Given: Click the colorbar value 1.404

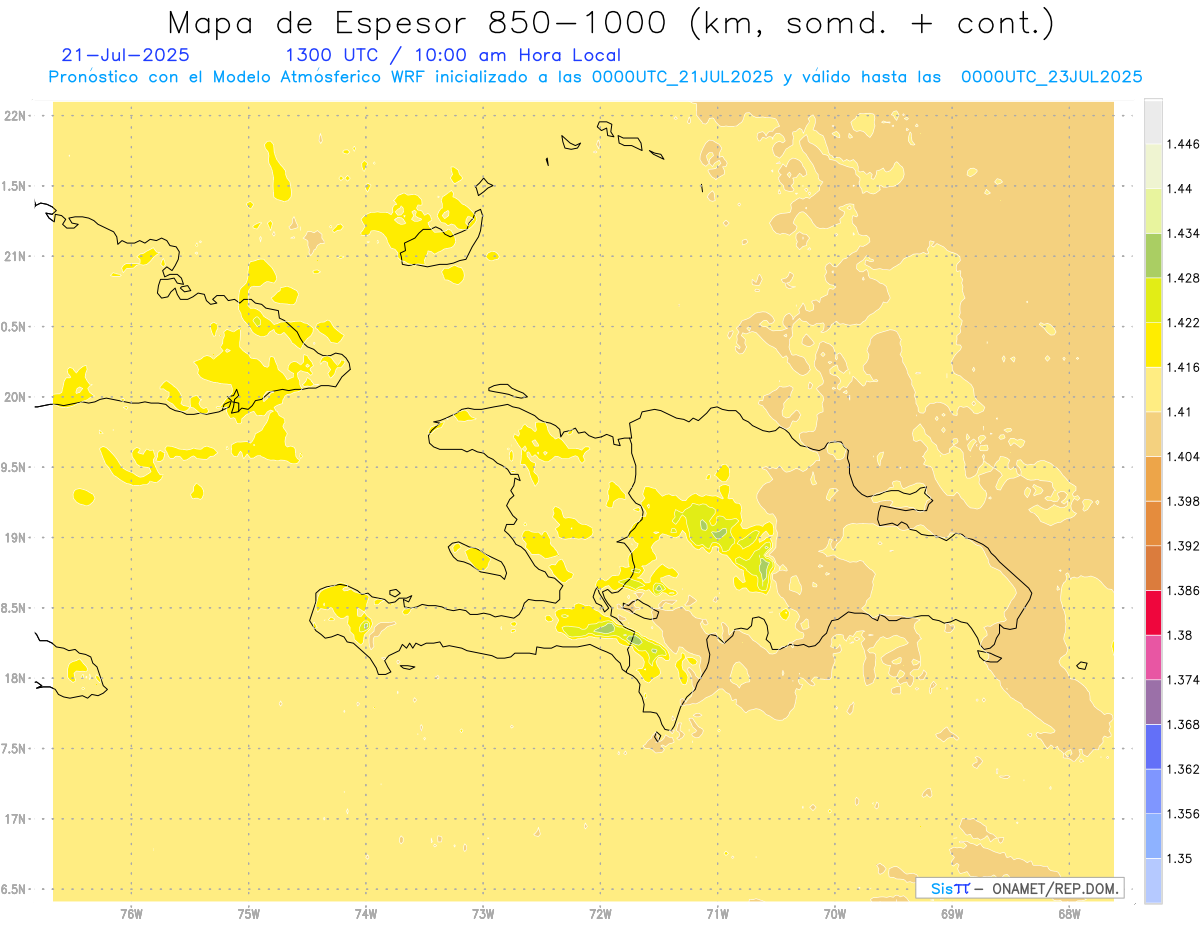Looking at the screenshot, I should [1183, 456].
